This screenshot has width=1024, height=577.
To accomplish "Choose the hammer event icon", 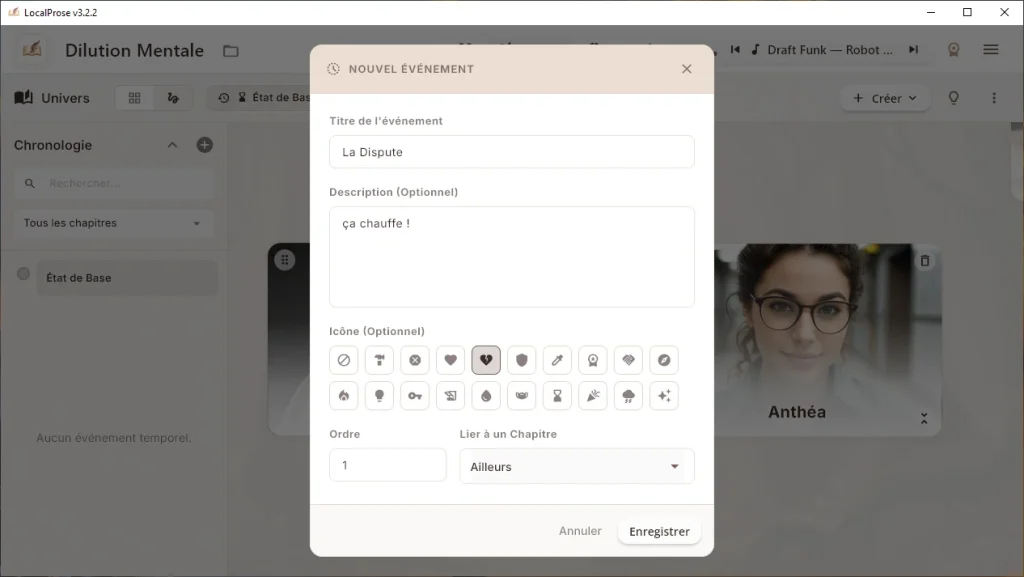I will [x=379, y=360].
